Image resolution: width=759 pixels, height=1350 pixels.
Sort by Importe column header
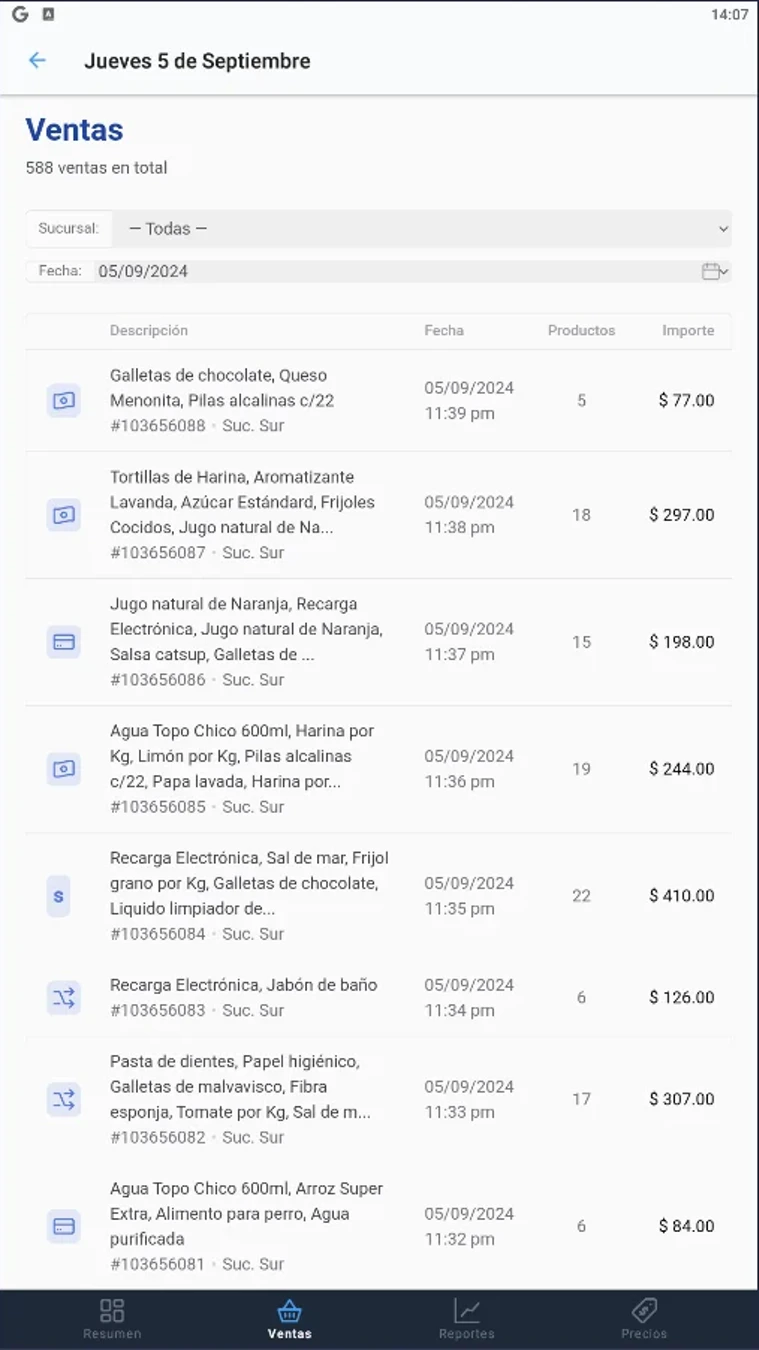[688, 331]
